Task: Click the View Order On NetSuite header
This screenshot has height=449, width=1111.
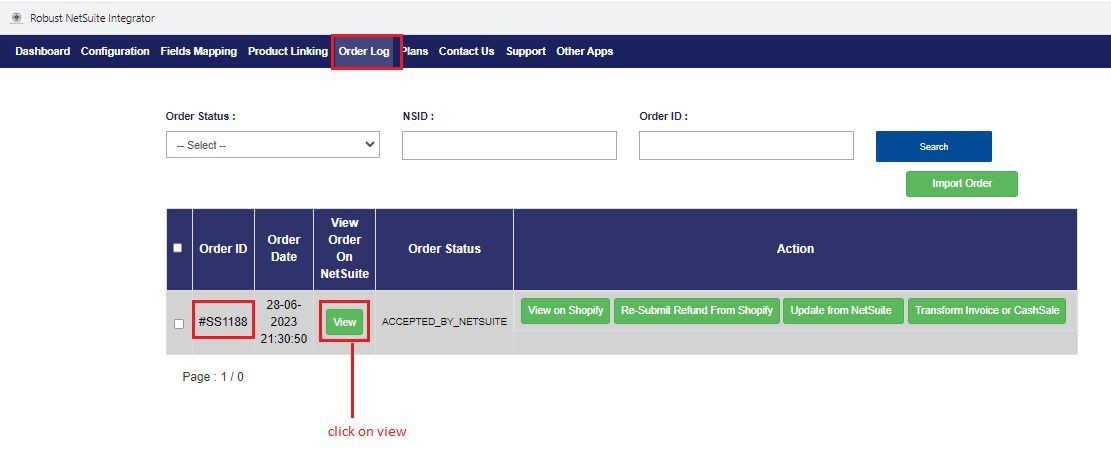Action: pyautogui.click(x=344, y=249)
